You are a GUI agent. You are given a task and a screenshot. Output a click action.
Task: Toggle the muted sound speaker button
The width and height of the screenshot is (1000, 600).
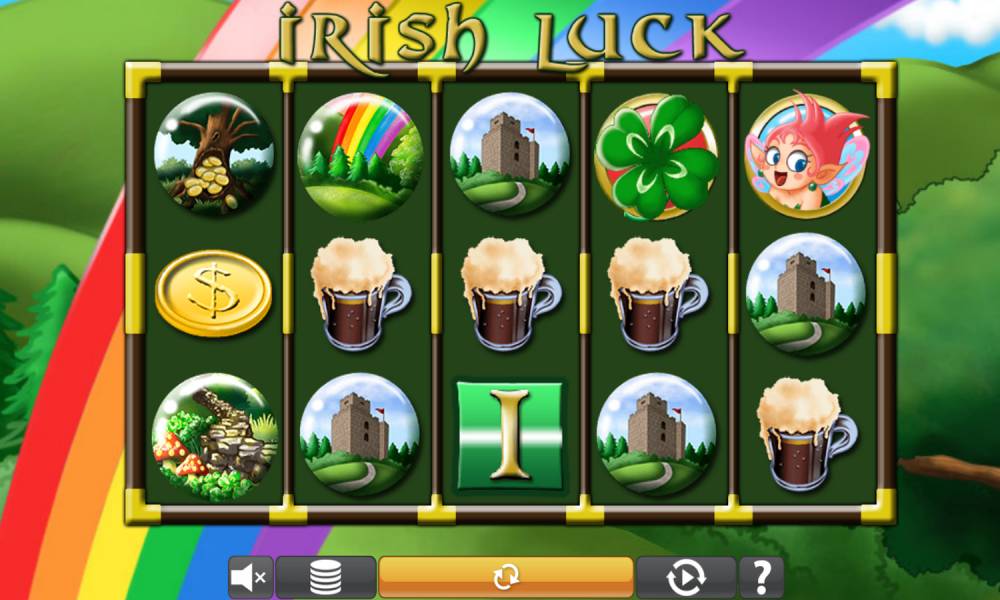coord(251,577)
